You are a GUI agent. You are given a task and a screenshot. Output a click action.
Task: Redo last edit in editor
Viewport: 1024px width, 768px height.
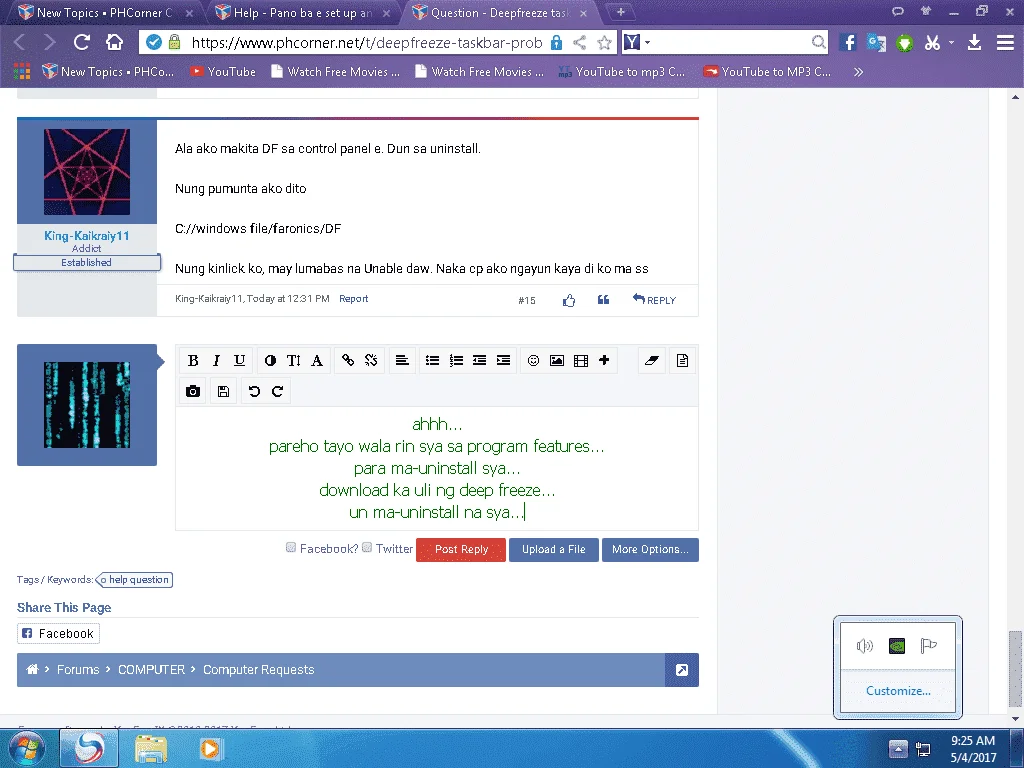(x=278, y=391)
